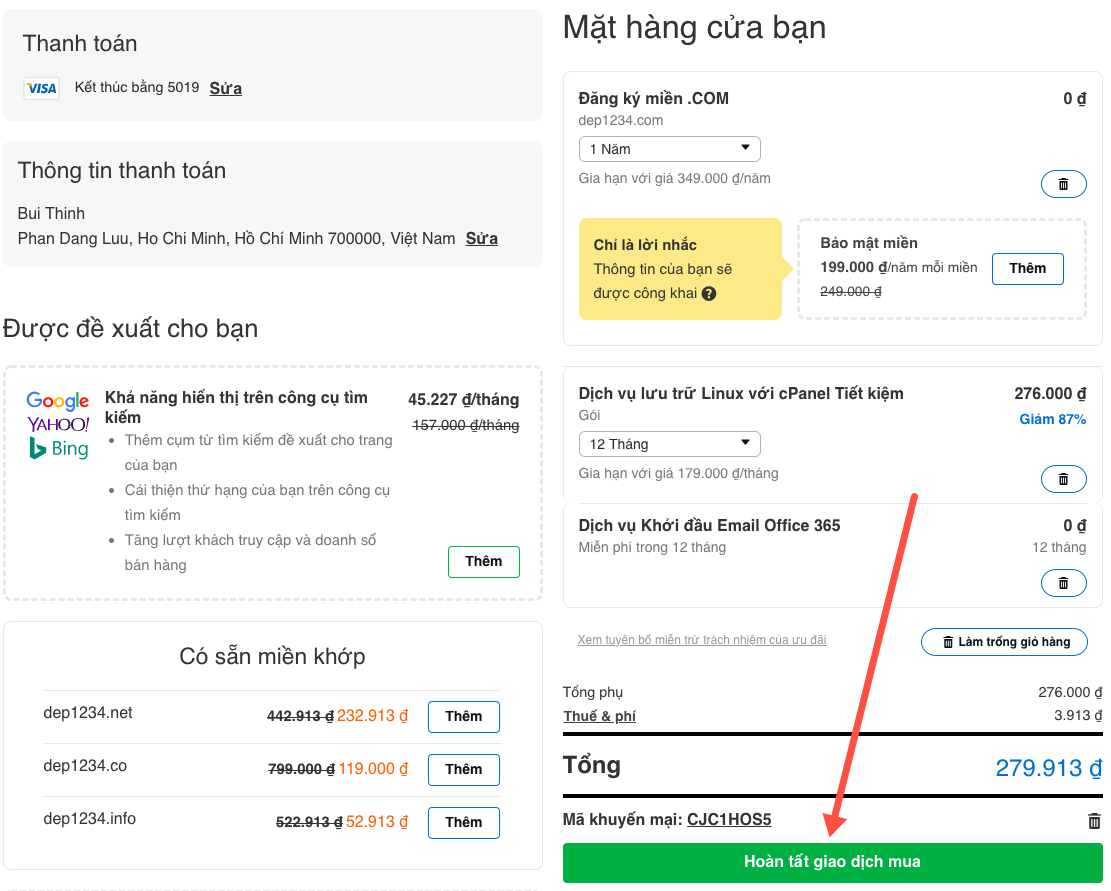Delete the .COM domain registration item

[1063, 184]
